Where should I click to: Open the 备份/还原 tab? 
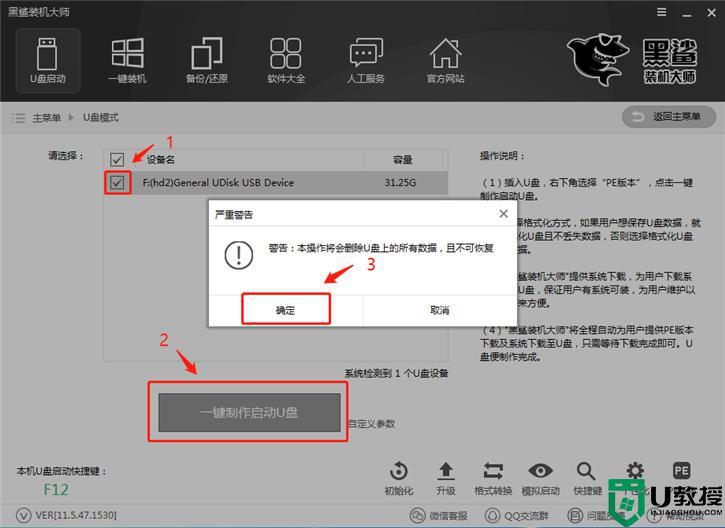click(x=207, y=61)
